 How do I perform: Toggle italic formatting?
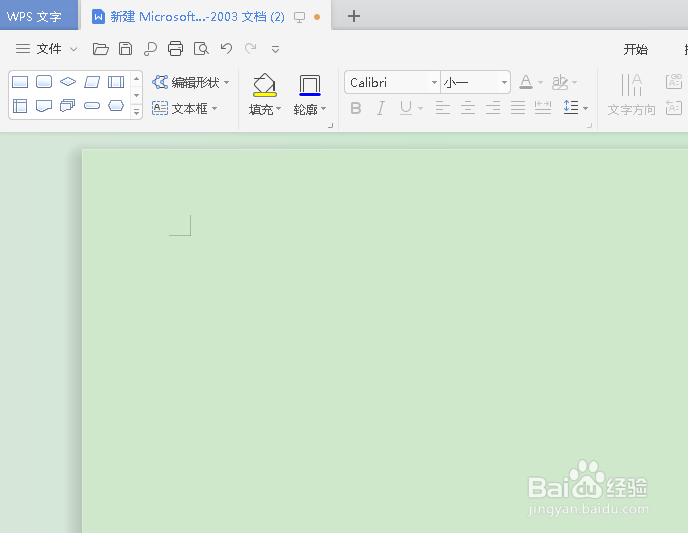pyautogui.click(x=381, y=108)
